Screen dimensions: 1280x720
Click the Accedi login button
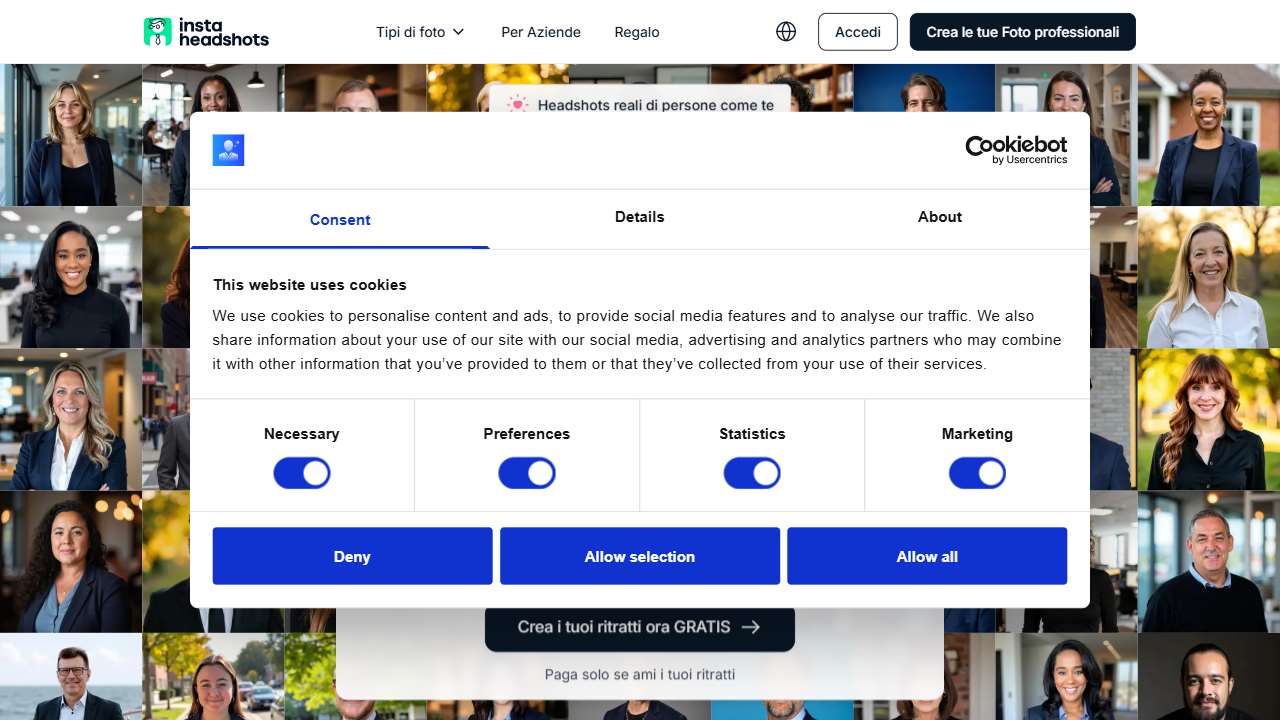(x=858, y=32)
